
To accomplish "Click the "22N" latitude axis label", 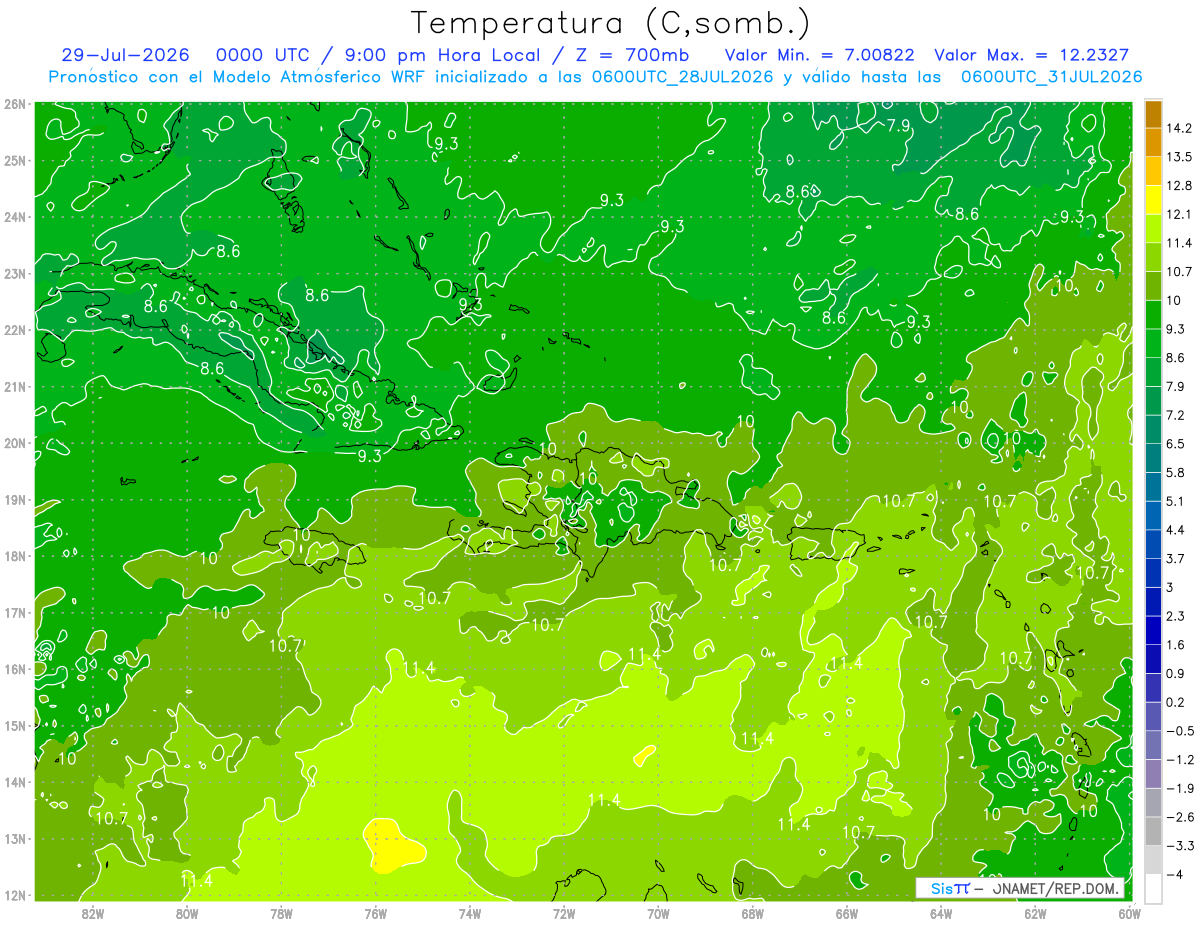I will point(14,330).
